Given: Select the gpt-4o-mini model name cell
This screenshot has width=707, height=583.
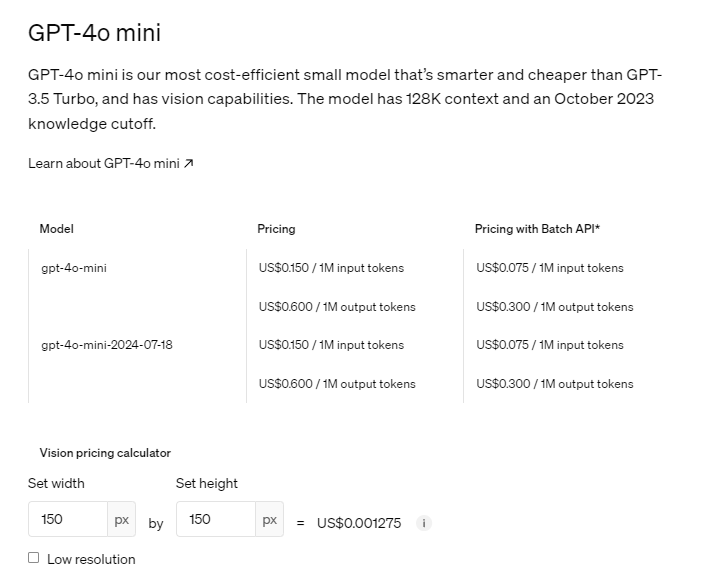Looking at the screenshot, I should pos(74,268).
